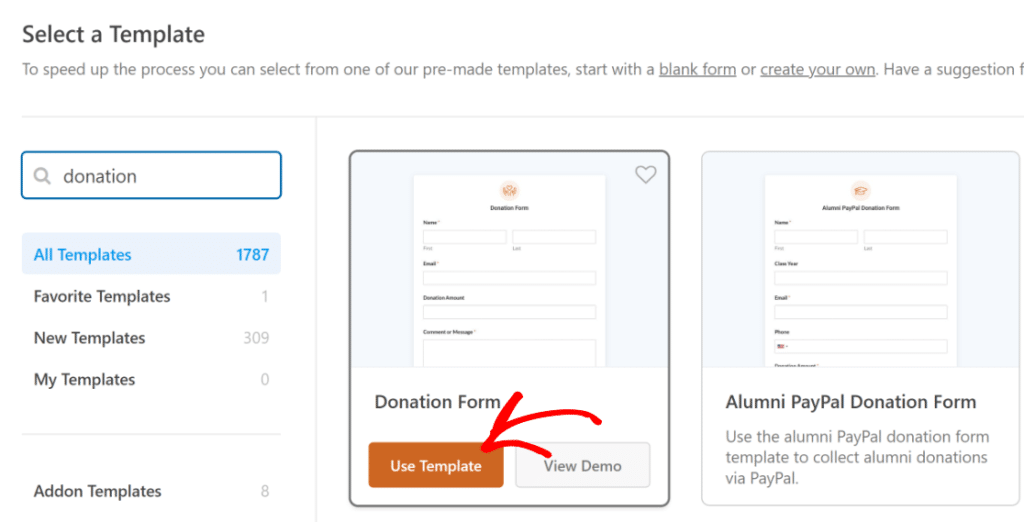Click the search magnifier icon
Image resolution: width=1024 pixels, height=522 pixels.
[x=42, y=176]
